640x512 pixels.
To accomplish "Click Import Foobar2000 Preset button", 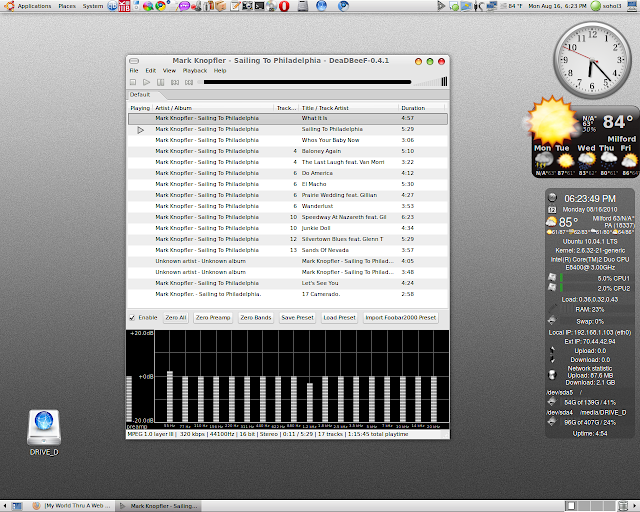I will click(401, 318).
